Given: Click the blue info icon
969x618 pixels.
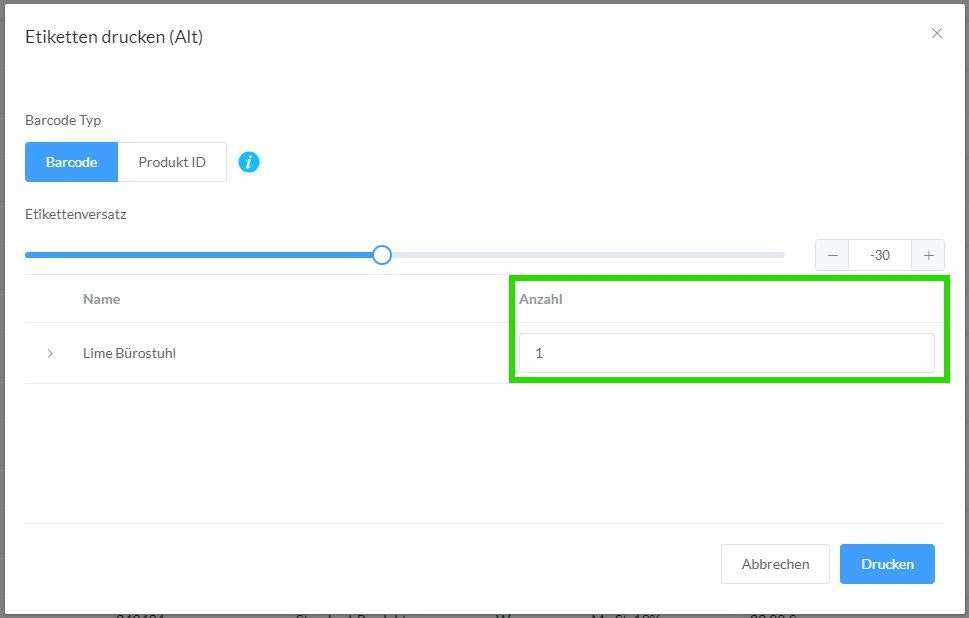Looking at the screenshot, I should (x=249, y=162).
